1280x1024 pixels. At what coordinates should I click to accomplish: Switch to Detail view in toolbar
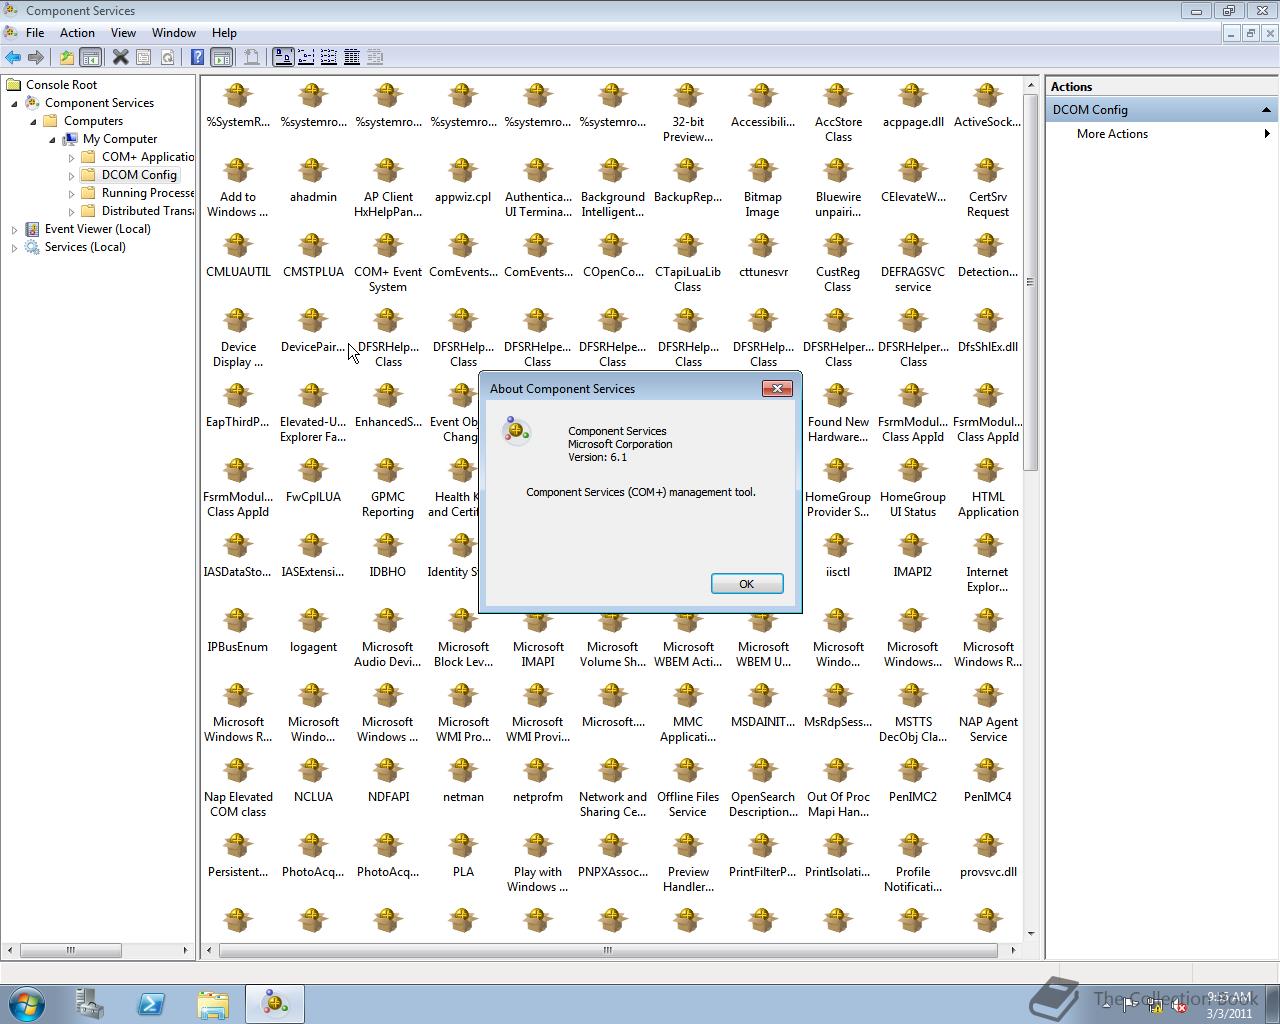pos(352,58)
